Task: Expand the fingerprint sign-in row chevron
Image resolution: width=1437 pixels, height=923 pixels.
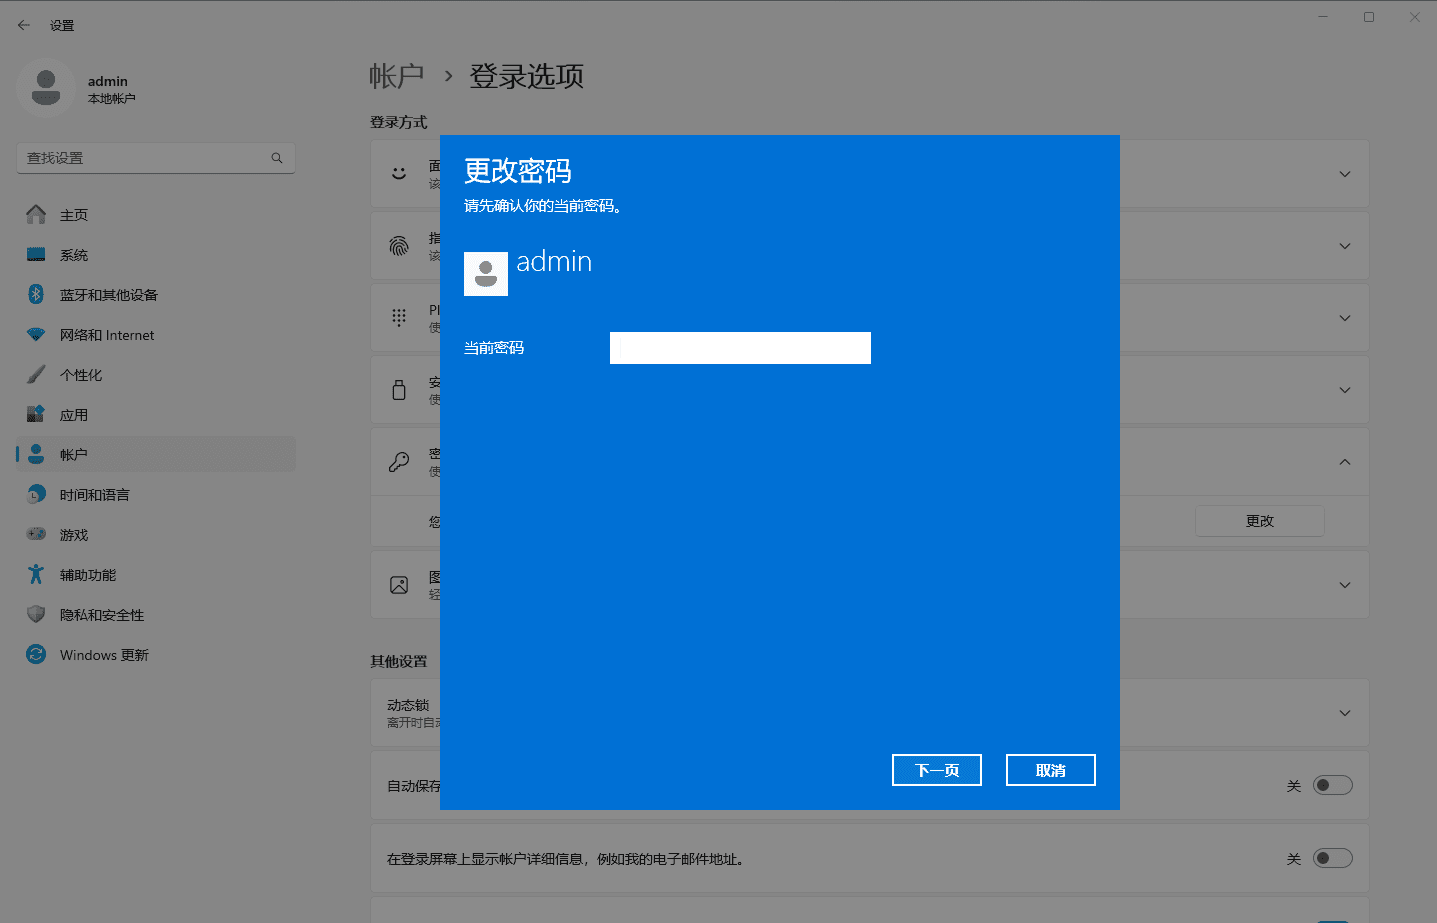Action: [x=1345, y=246]
